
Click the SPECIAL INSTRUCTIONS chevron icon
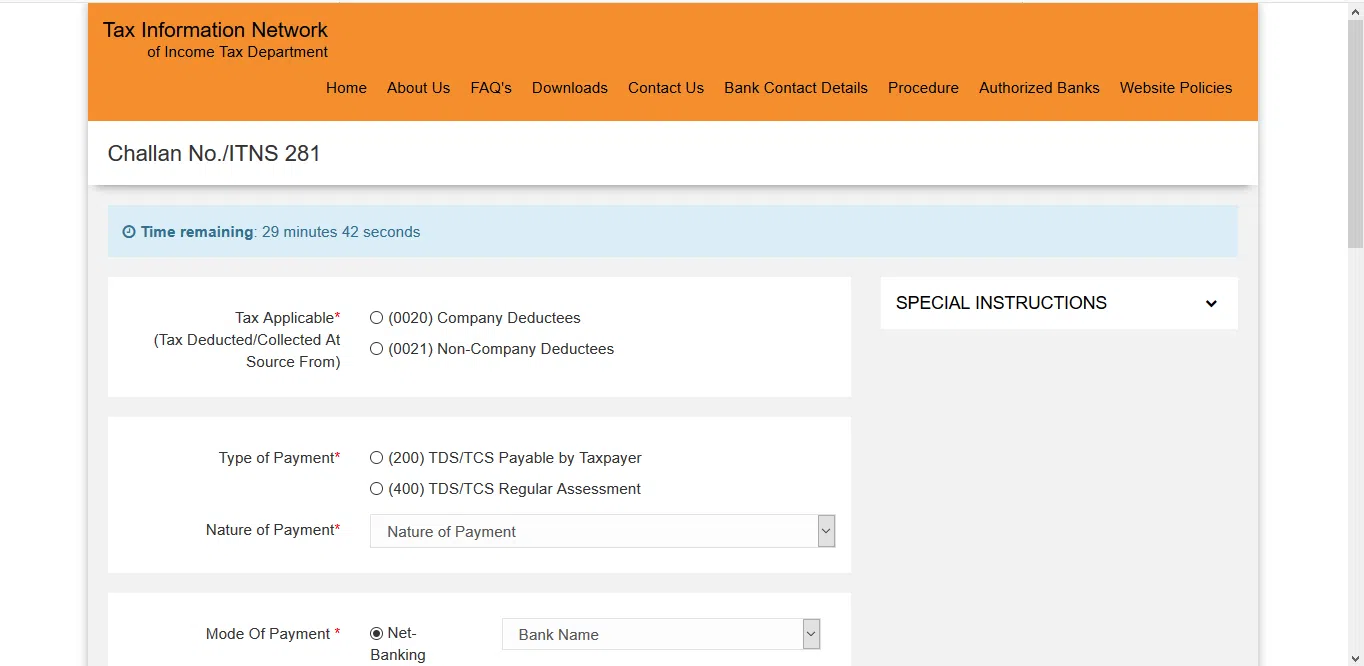tap(1211, 303)
